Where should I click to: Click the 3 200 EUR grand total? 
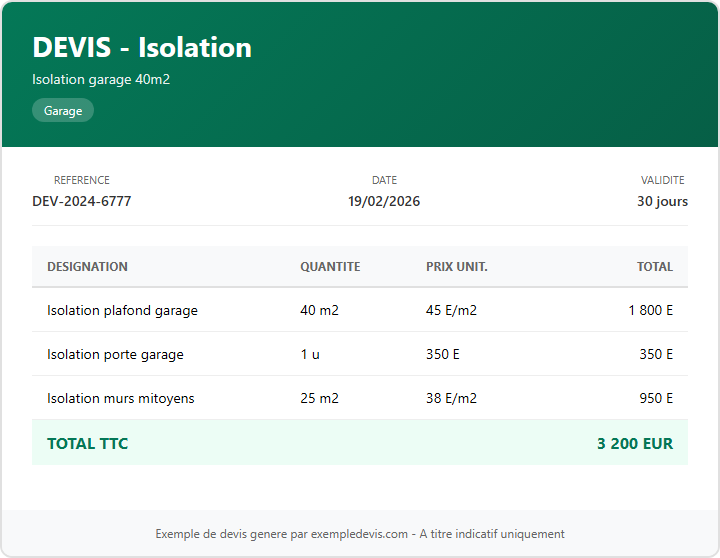(635, 443)
